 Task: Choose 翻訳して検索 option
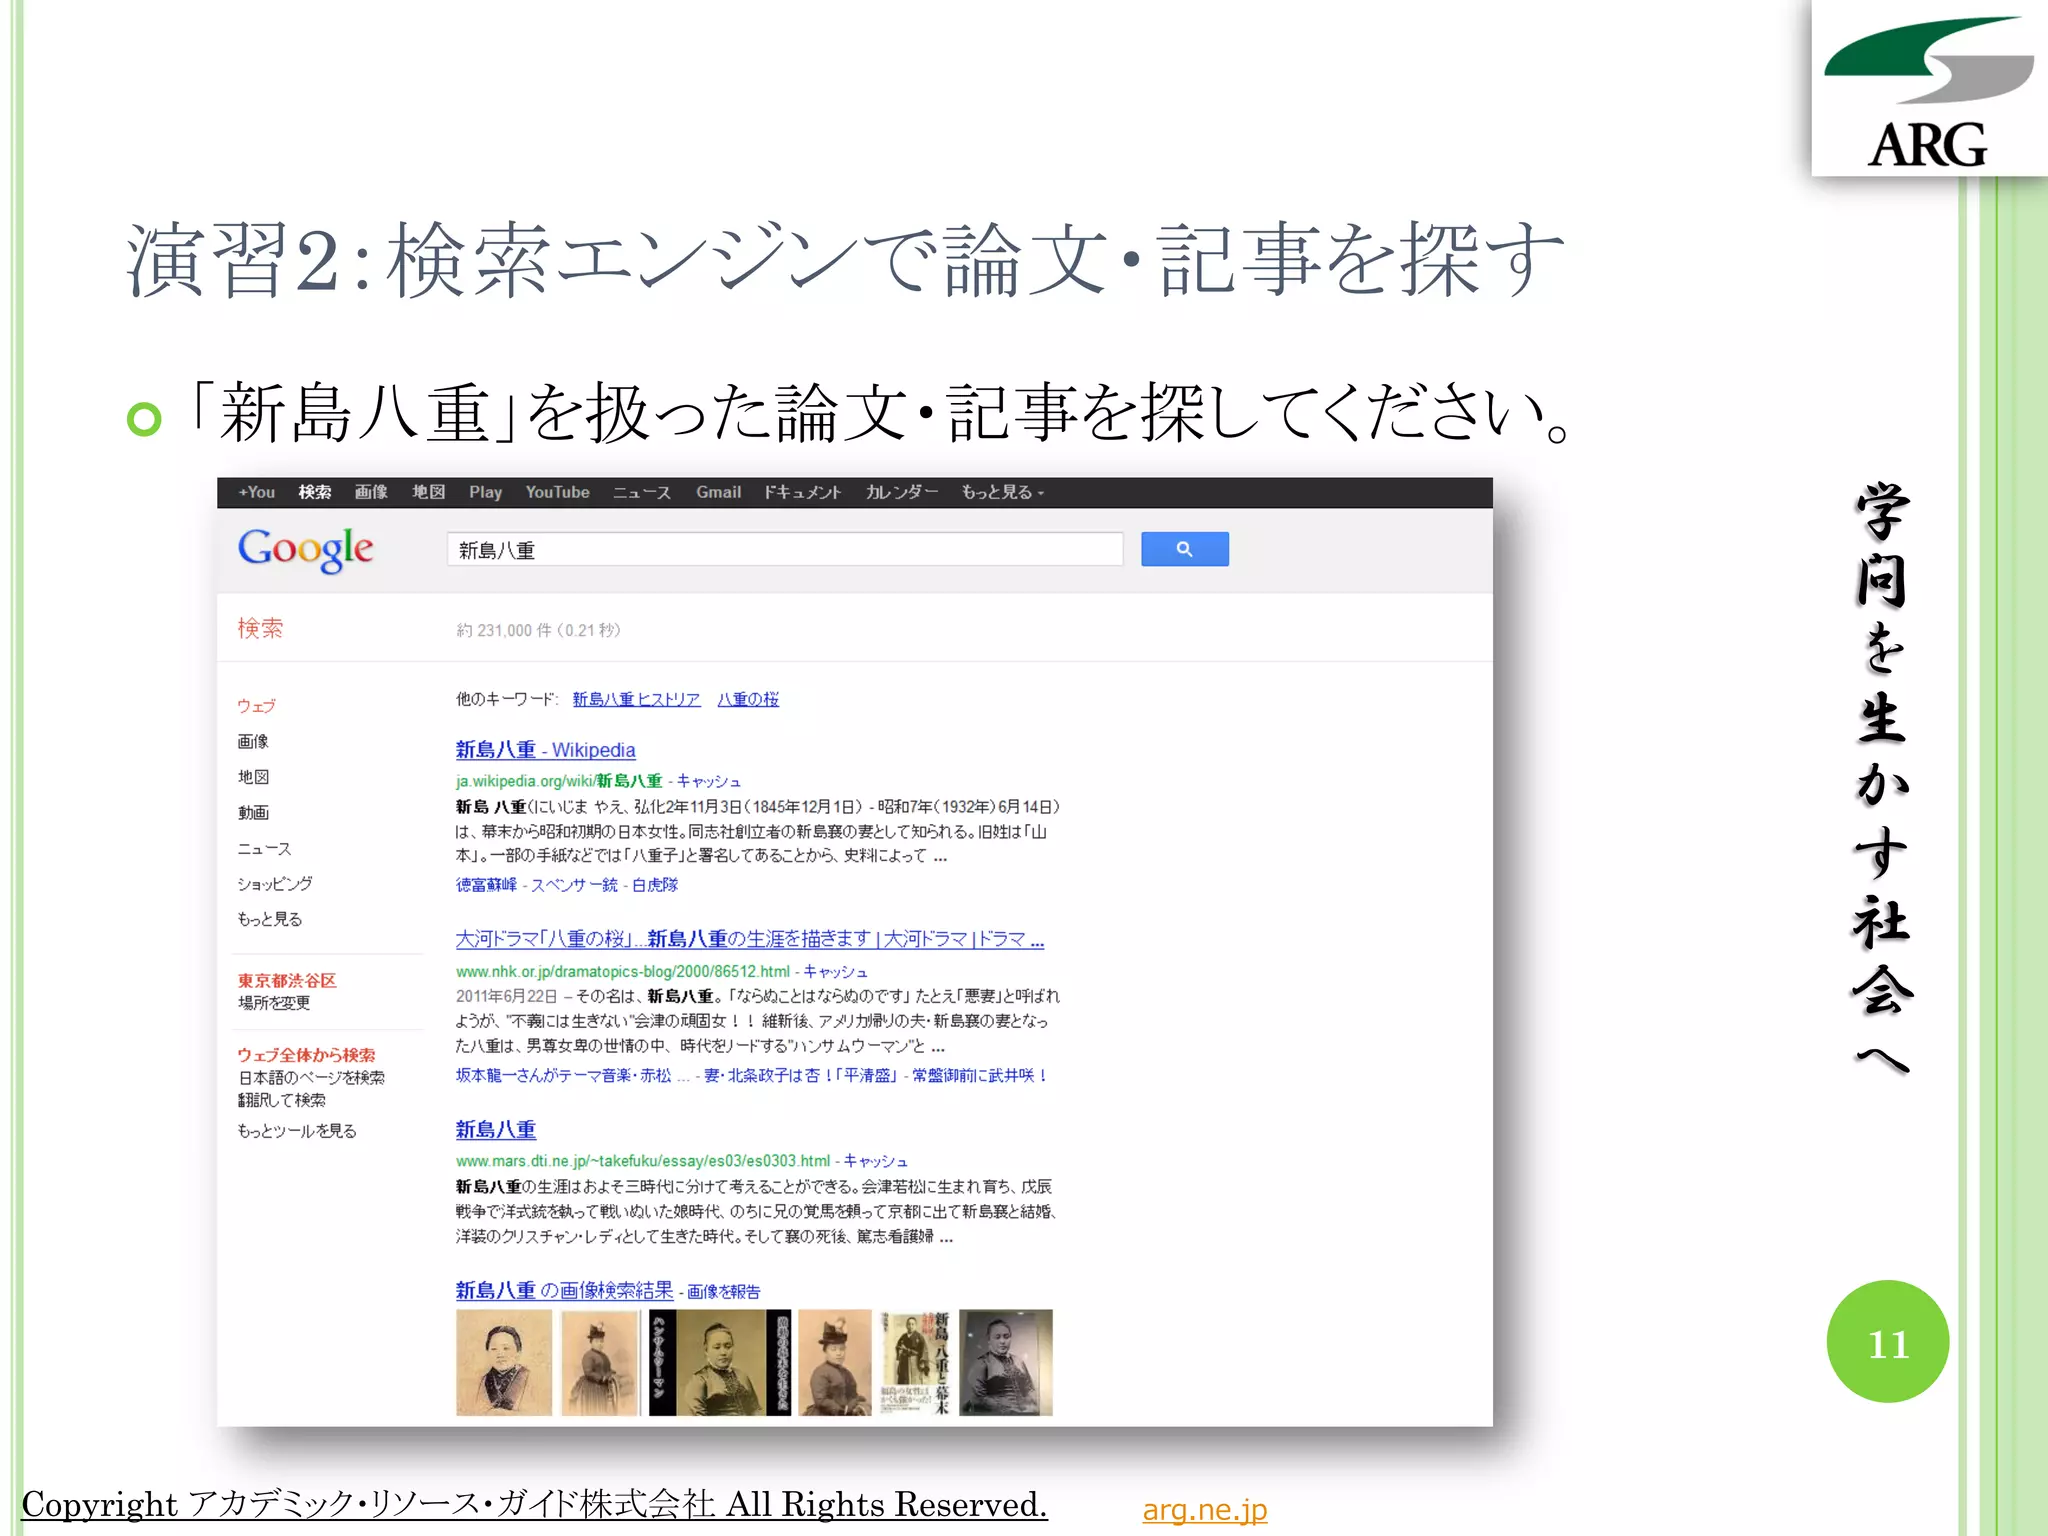click(x=282, y=1100)
